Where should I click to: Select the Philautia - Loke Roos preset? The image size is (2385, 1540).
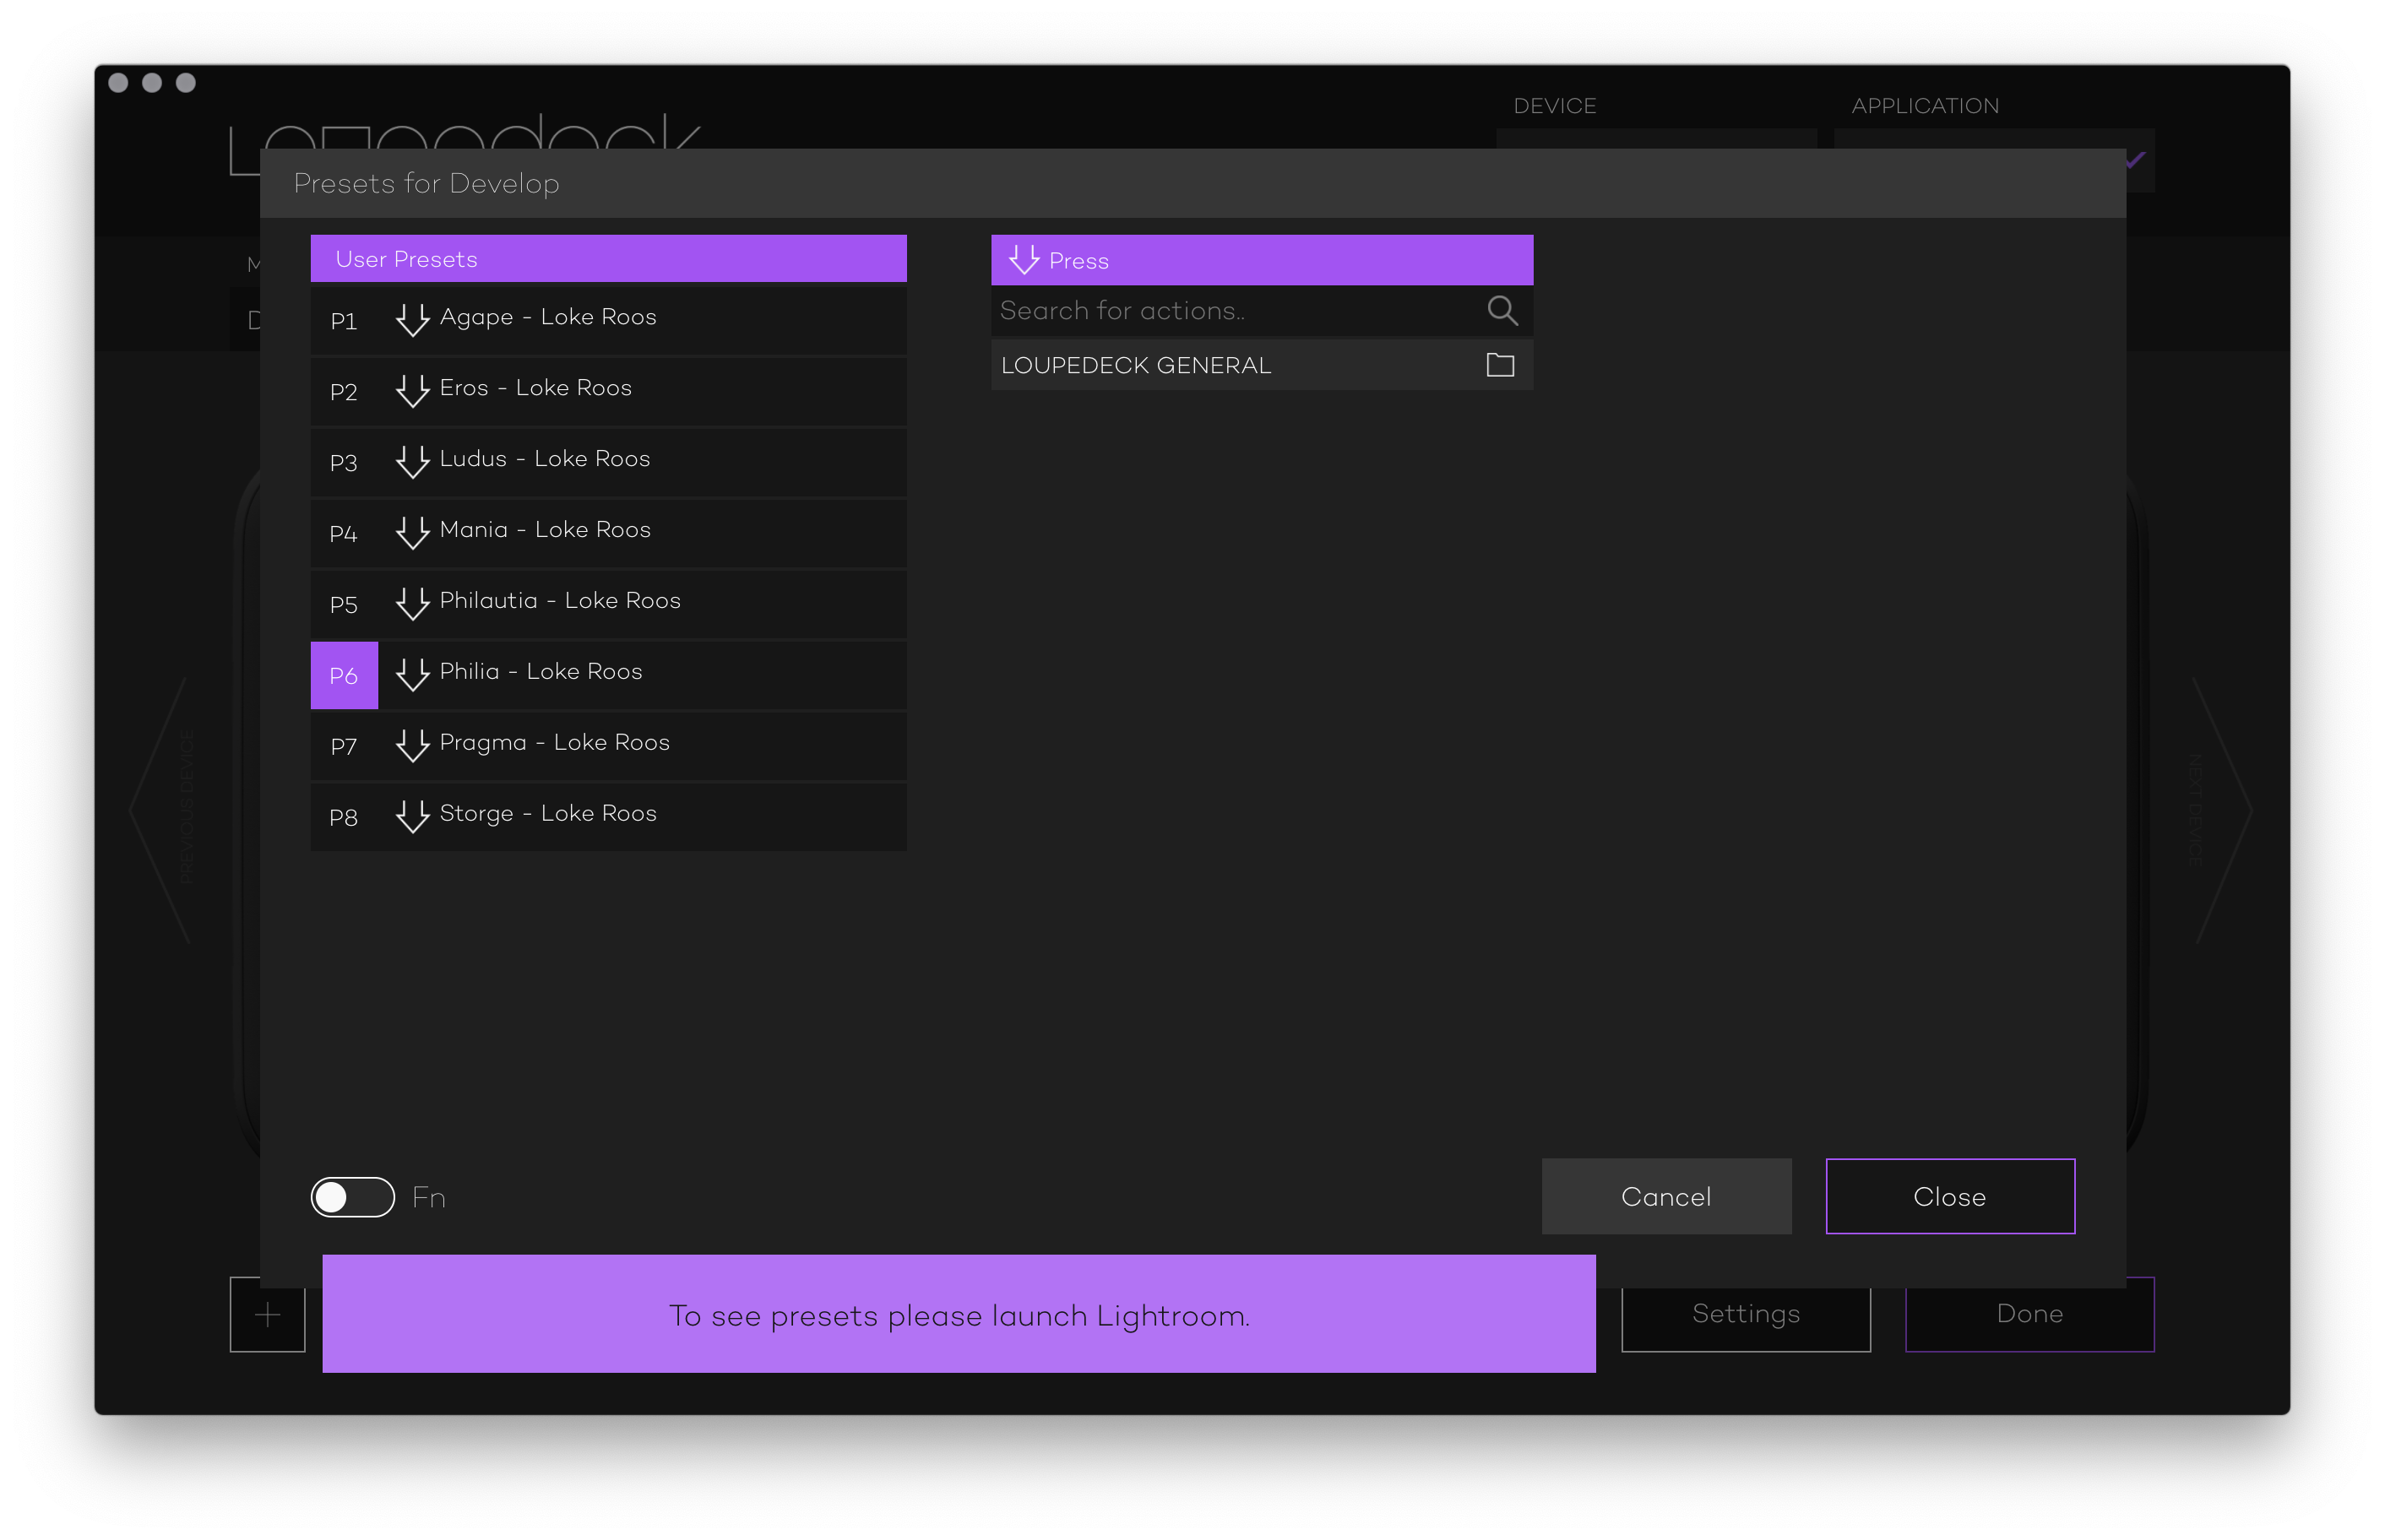click(560, 601)
